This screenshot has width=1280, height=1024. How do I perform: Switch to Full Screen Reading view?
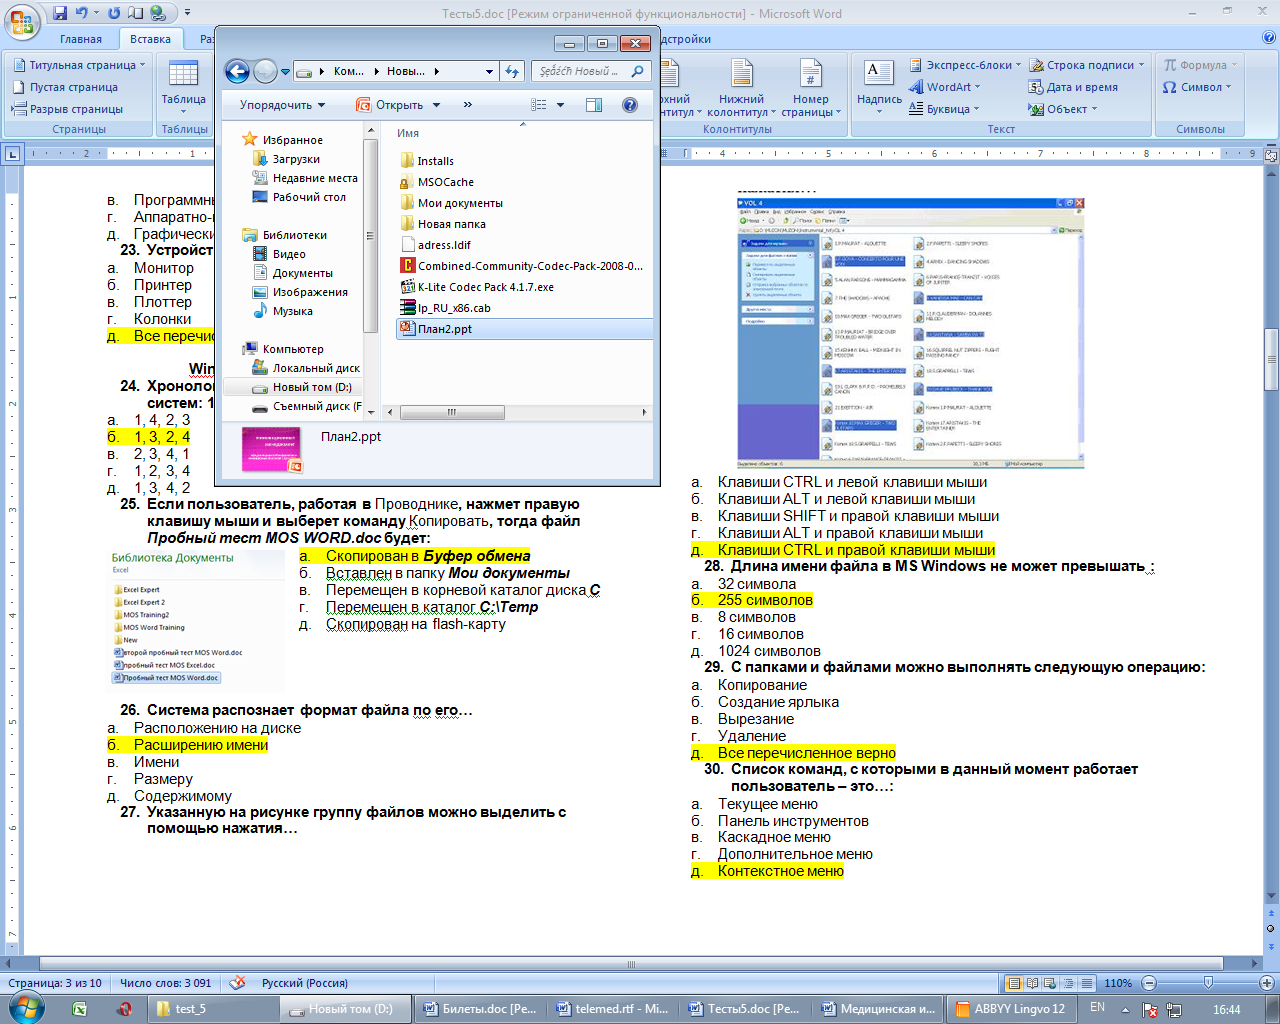[x=1032, y=983]
